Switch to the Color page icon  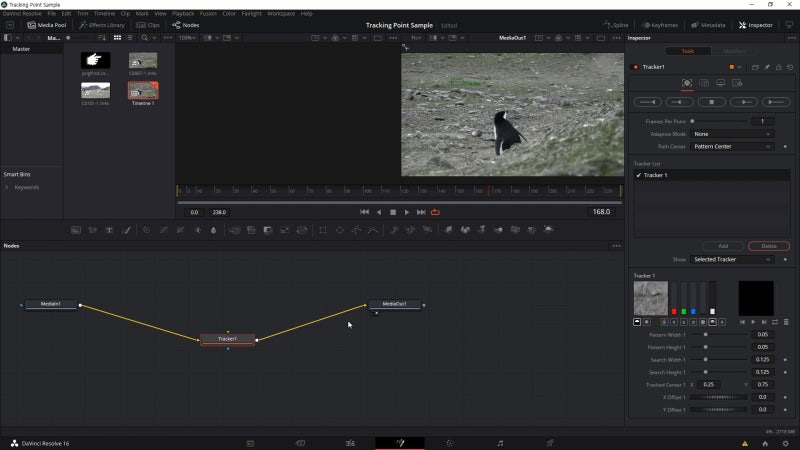click(x=449, y=443)
